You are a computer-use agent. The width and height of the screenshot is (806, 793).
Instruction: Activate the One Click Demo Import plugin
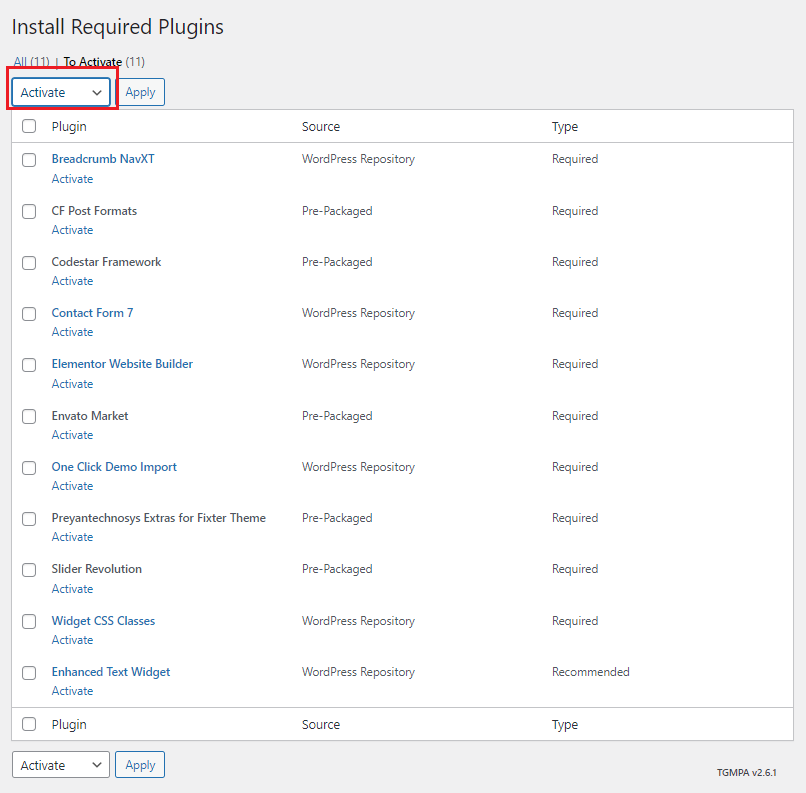pyautogui.click(x=72, y=486)
